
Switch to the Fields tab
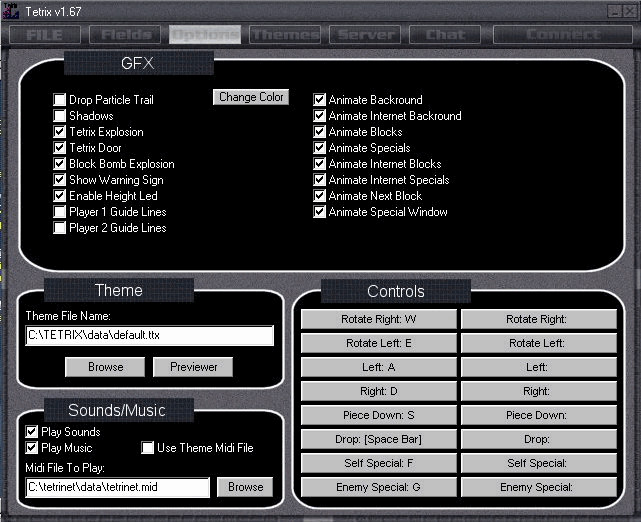(x=126, y=35)
